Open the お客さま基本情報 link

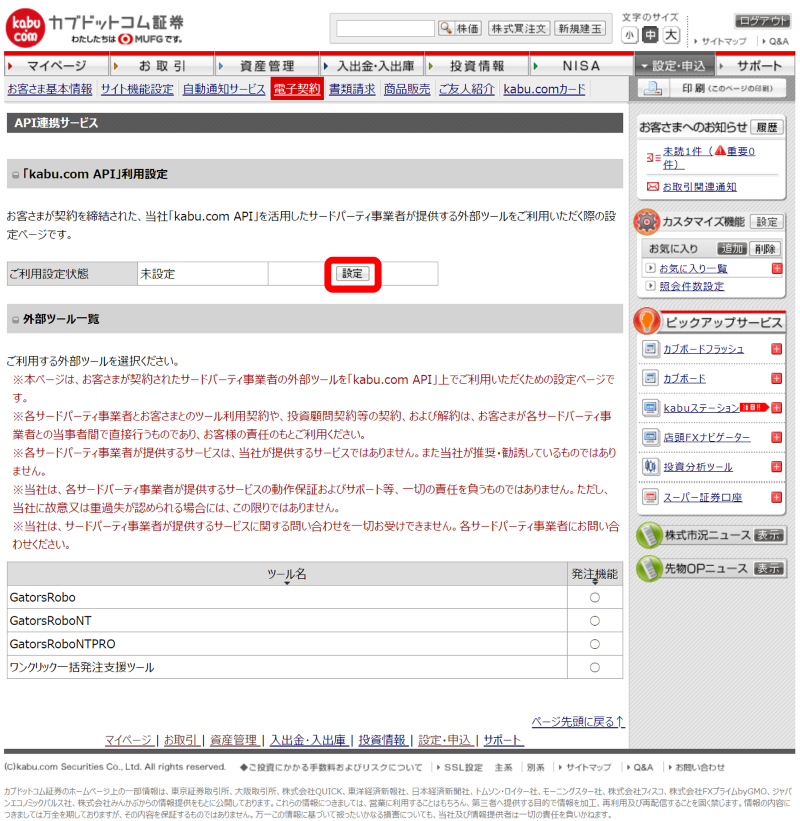(x=50, y=89)
